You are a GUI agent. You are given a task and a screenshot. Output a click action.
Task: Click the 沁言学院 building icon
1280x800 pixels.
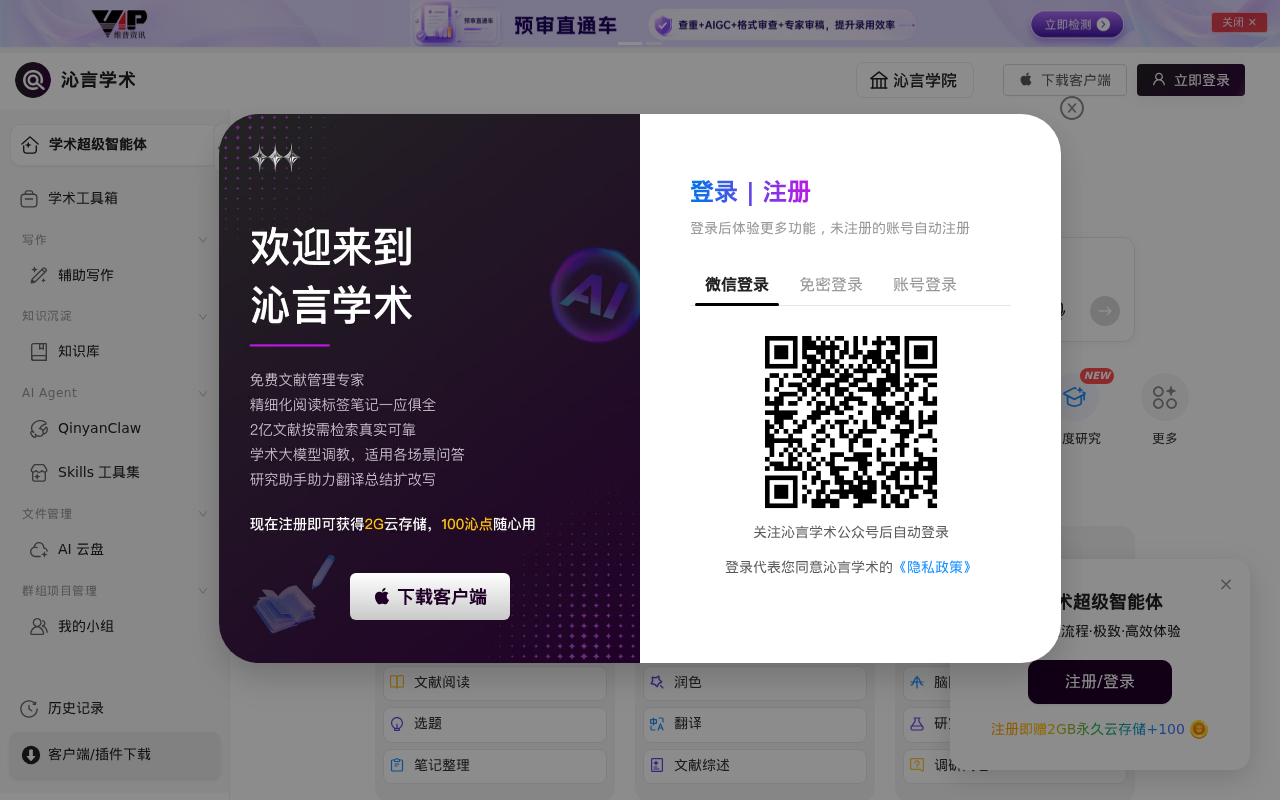tap(879, 80)
